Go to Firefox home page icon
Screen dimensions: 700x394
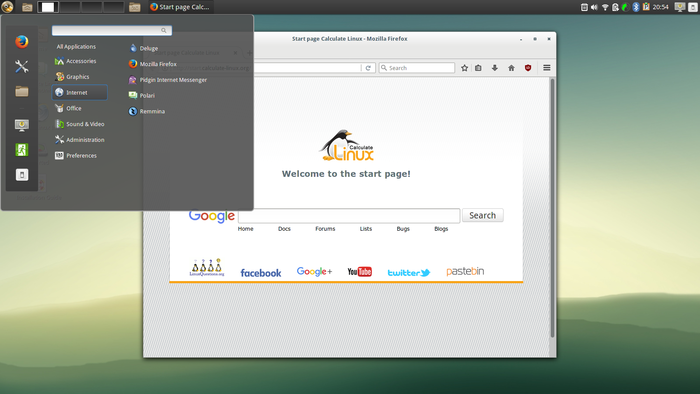tap(511, 68)
